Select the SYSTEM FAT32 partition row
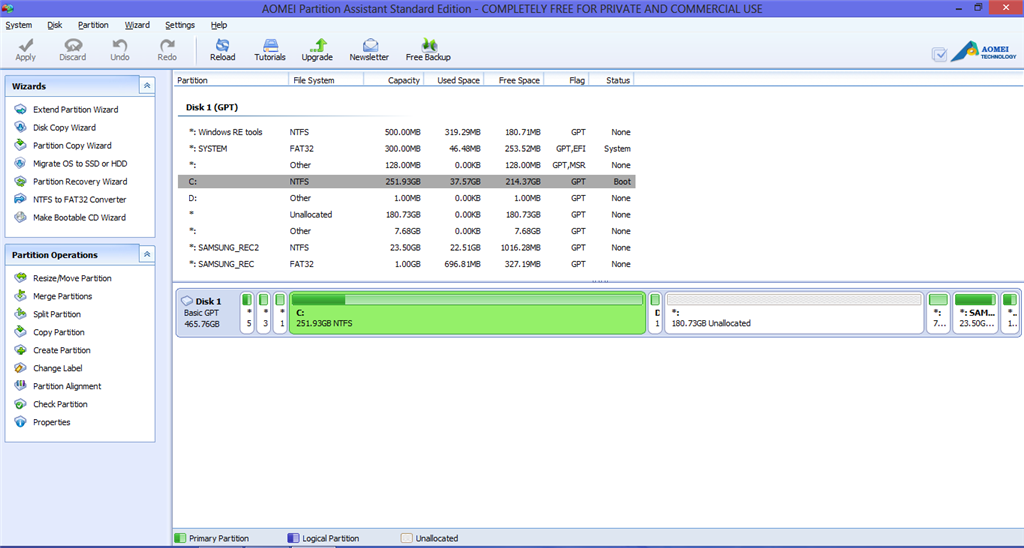1024x548 pixels. [x=406, y=148]
